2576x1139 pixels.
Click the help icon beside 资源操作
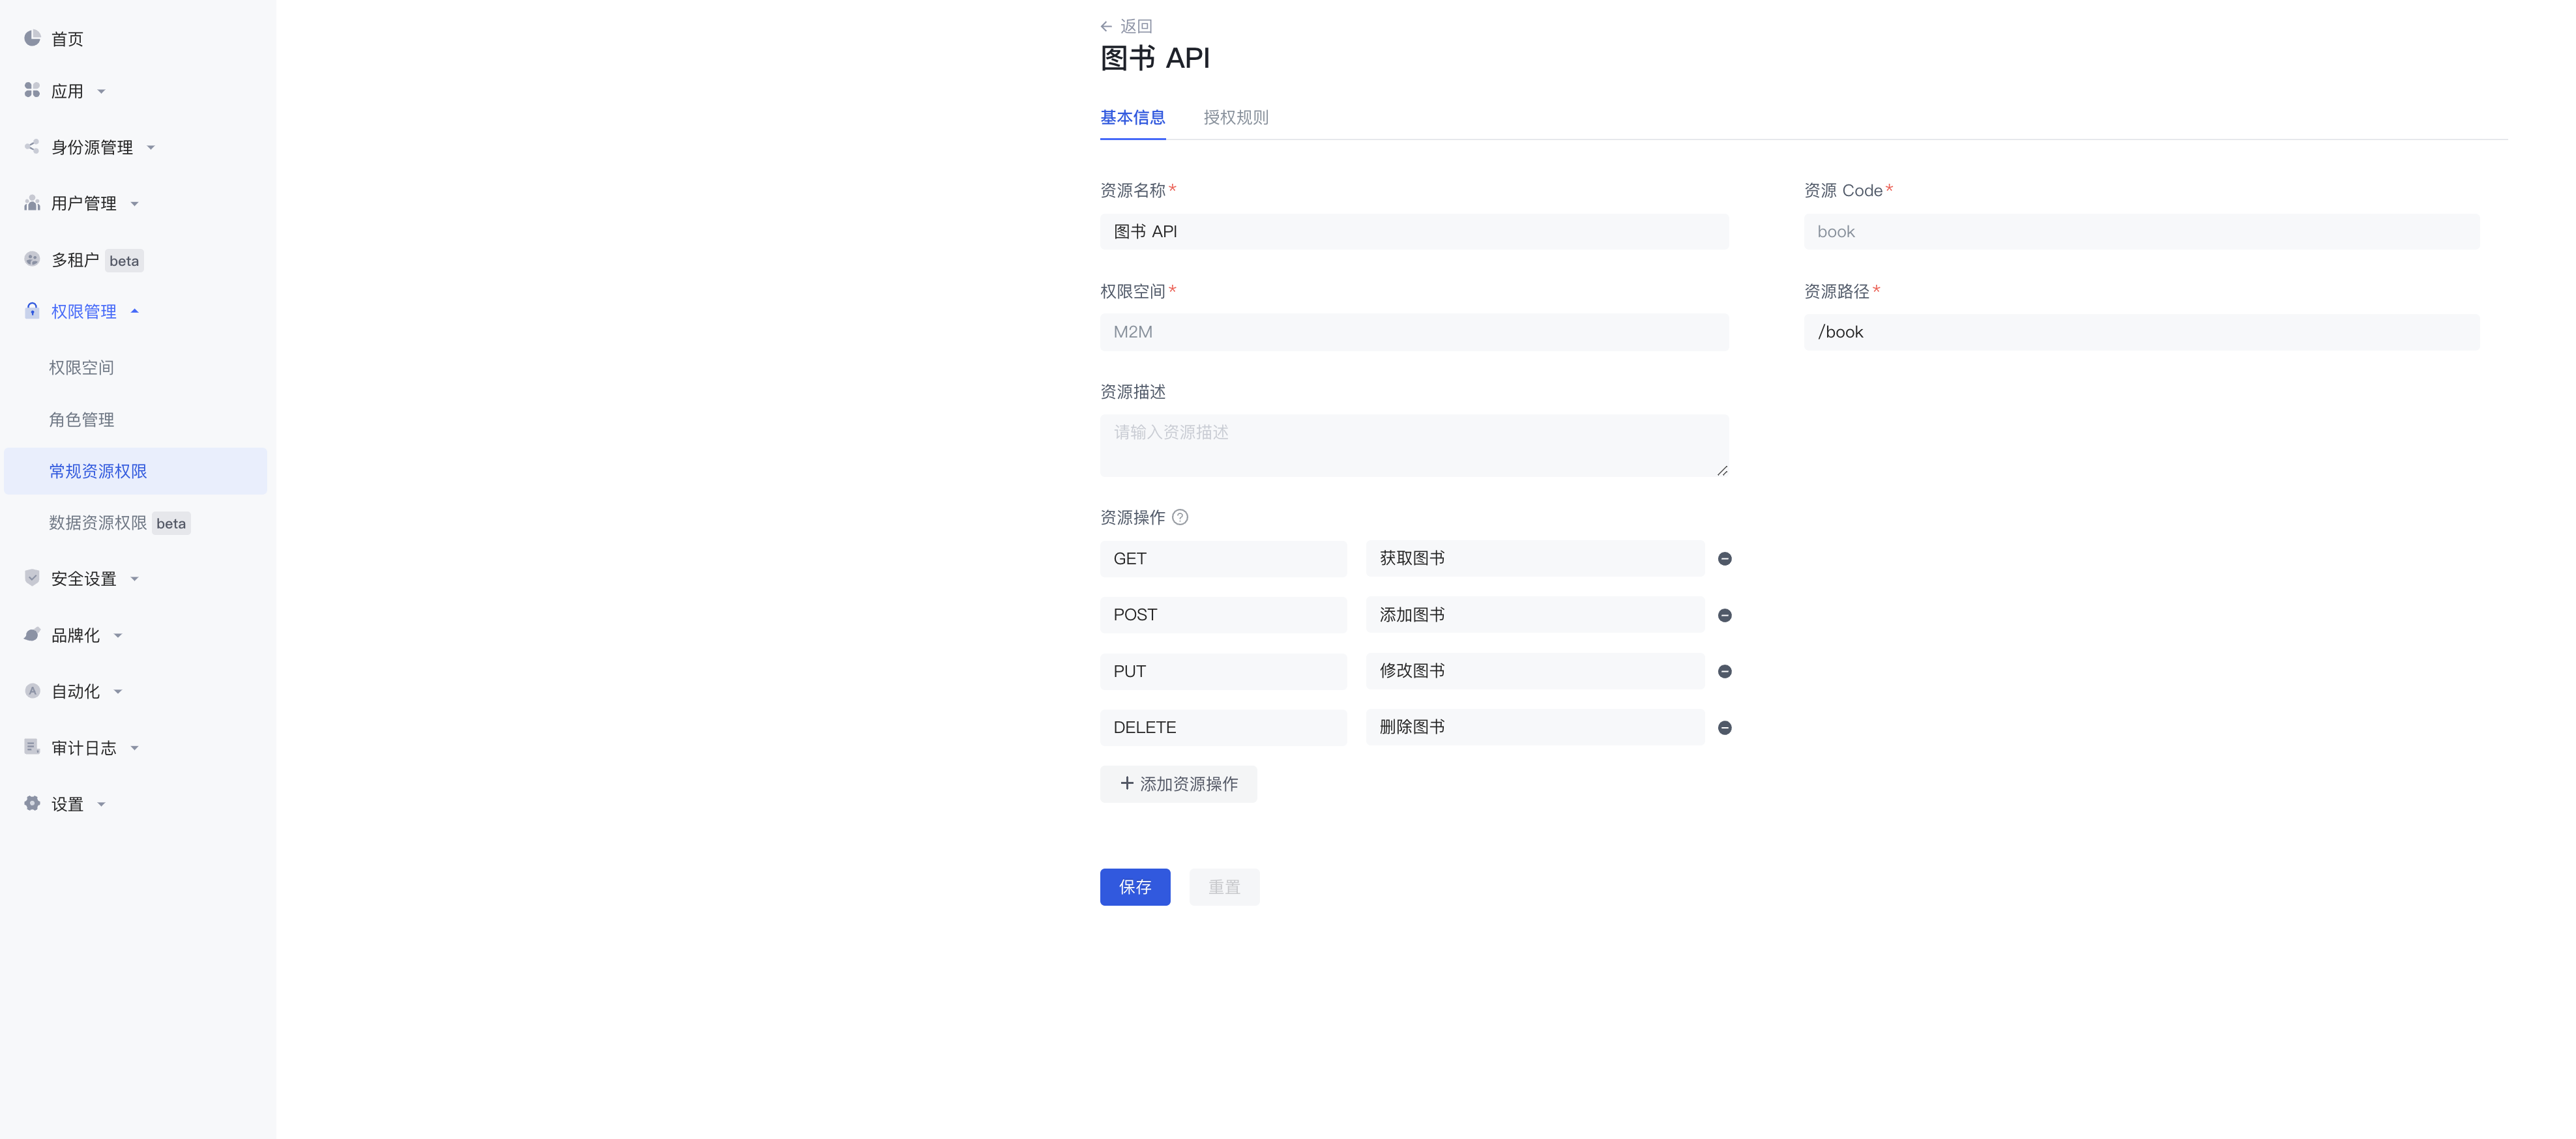[x=1181, y=517]
